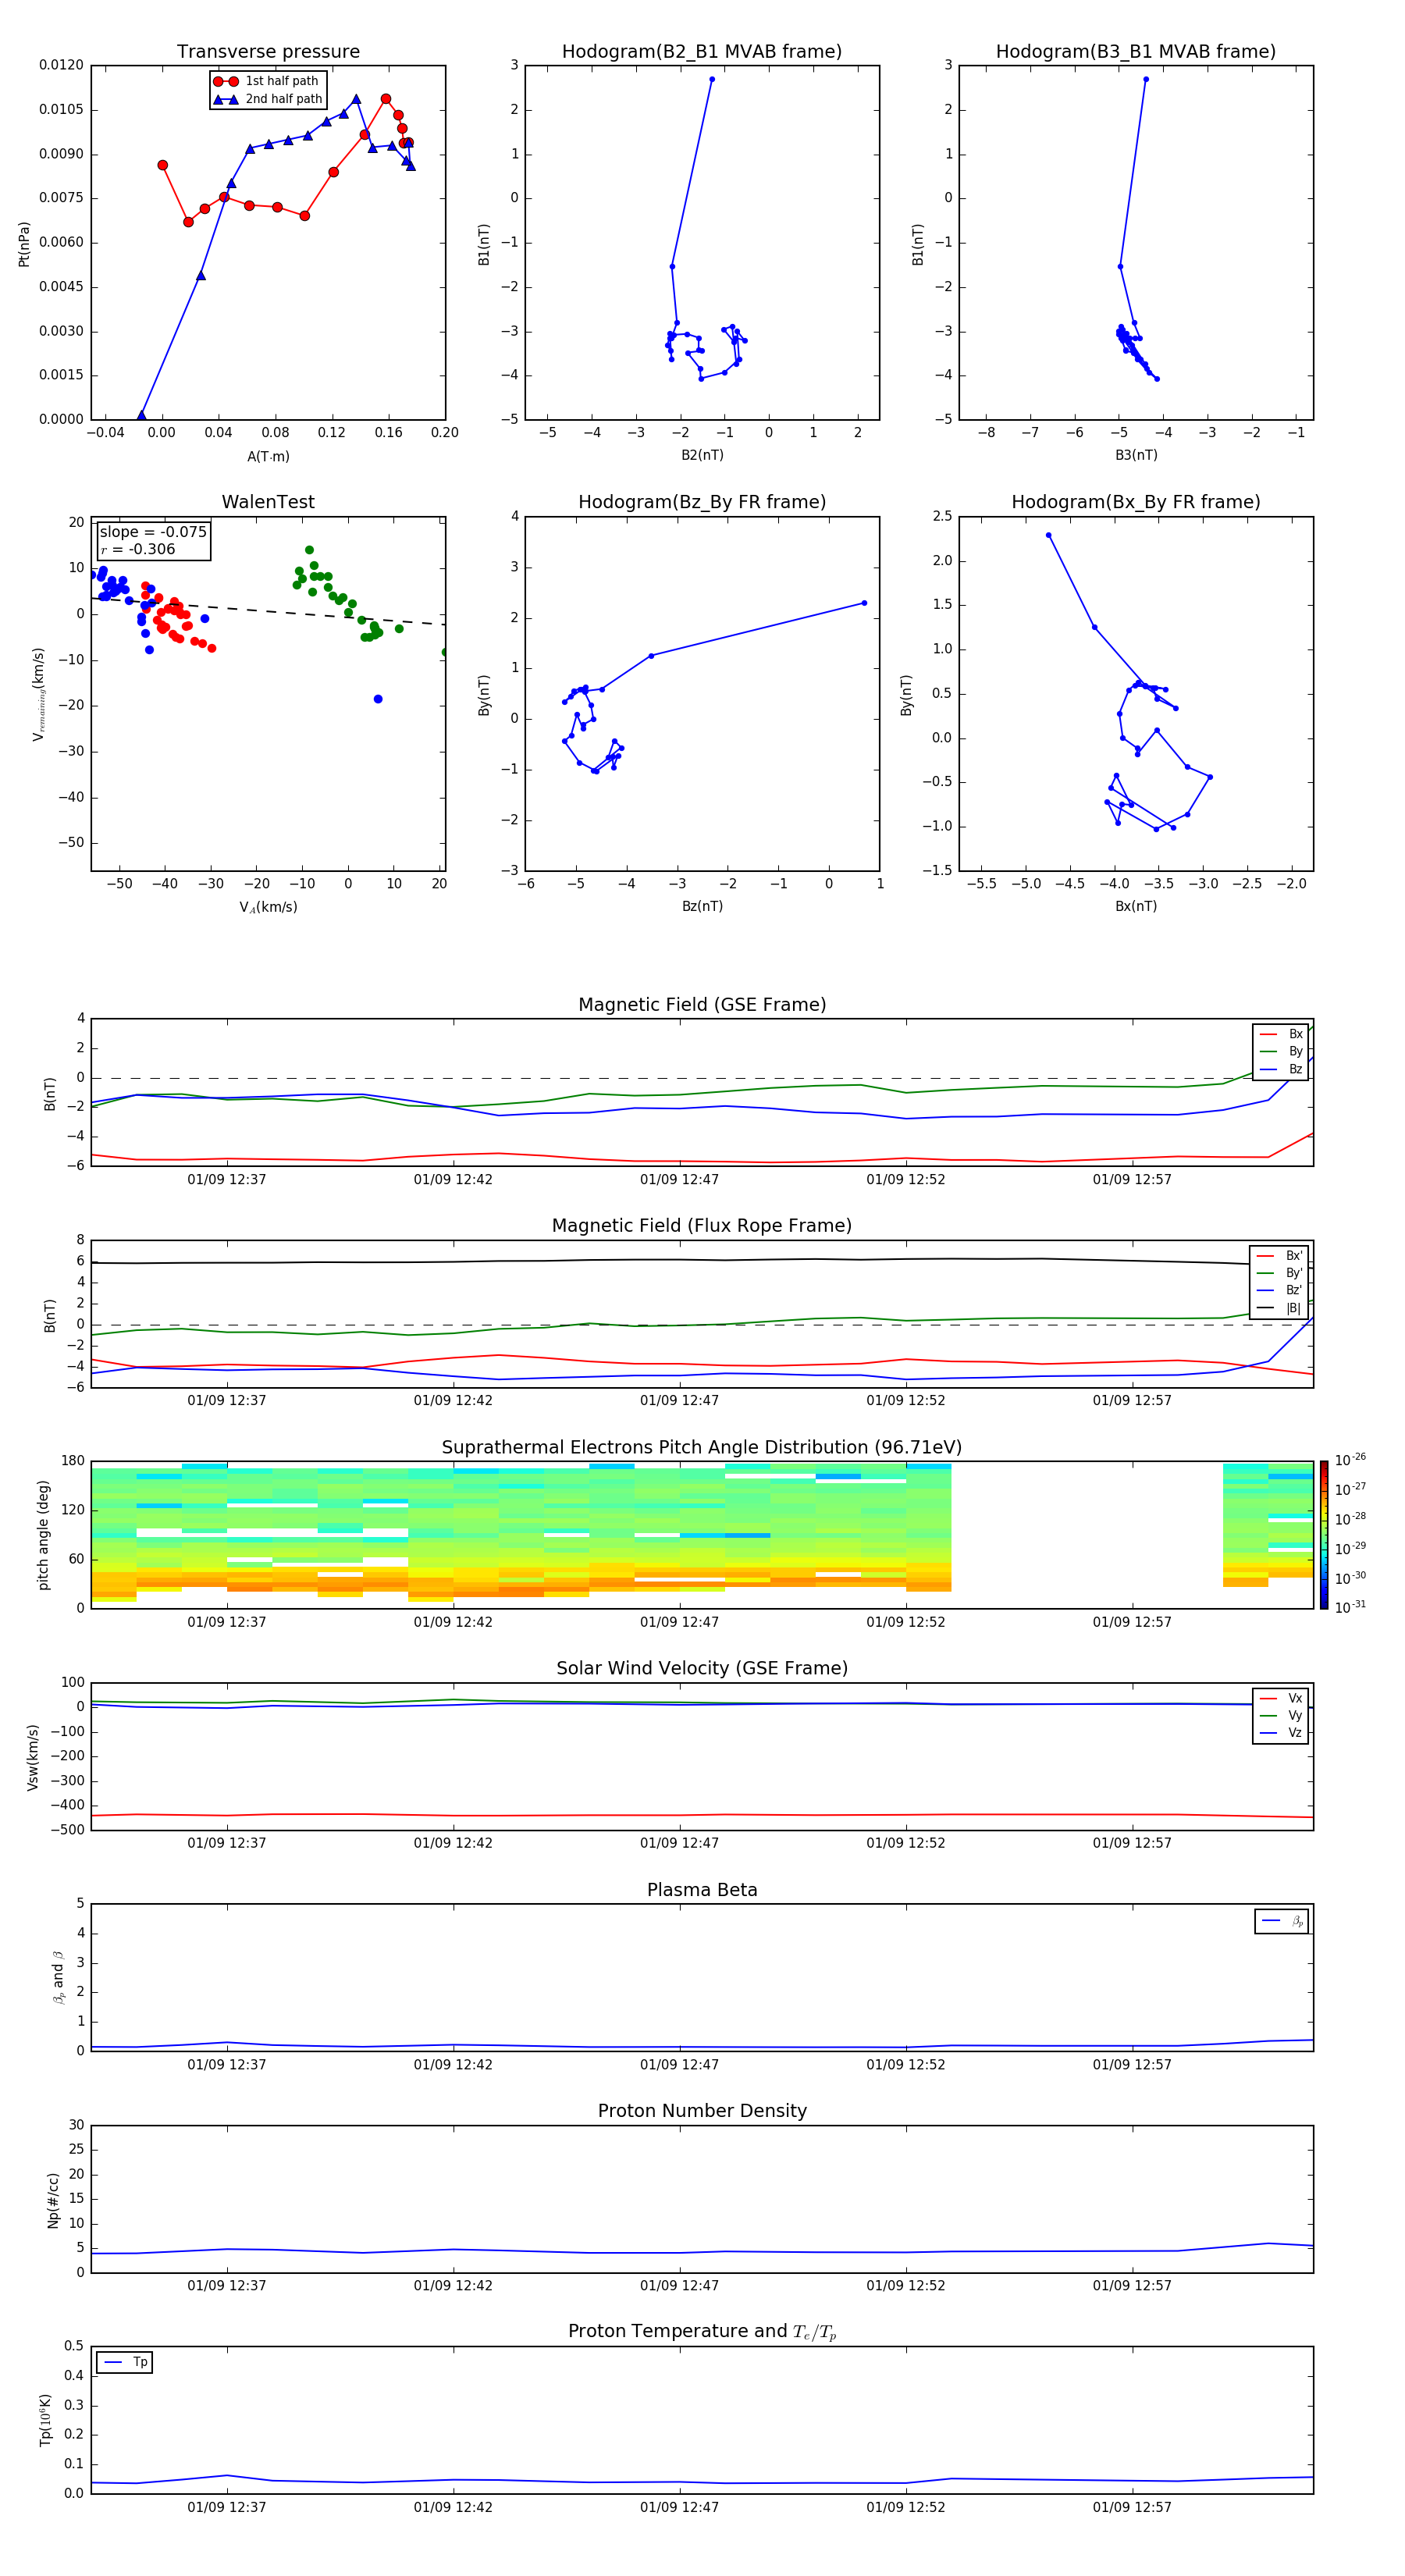
Task: Click the 'Plasma Beta' plot title
Action: pyautogui.click(x=702, y=1891)
